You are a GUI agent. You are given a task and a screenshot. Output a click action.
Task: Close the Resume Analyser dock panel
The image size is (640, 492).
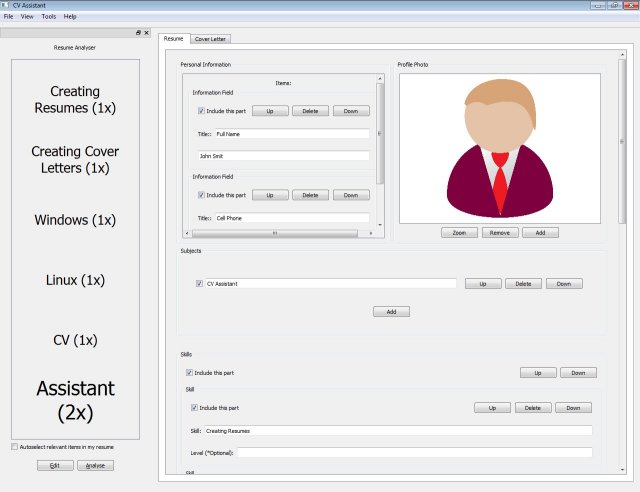(x=147, y=33)
